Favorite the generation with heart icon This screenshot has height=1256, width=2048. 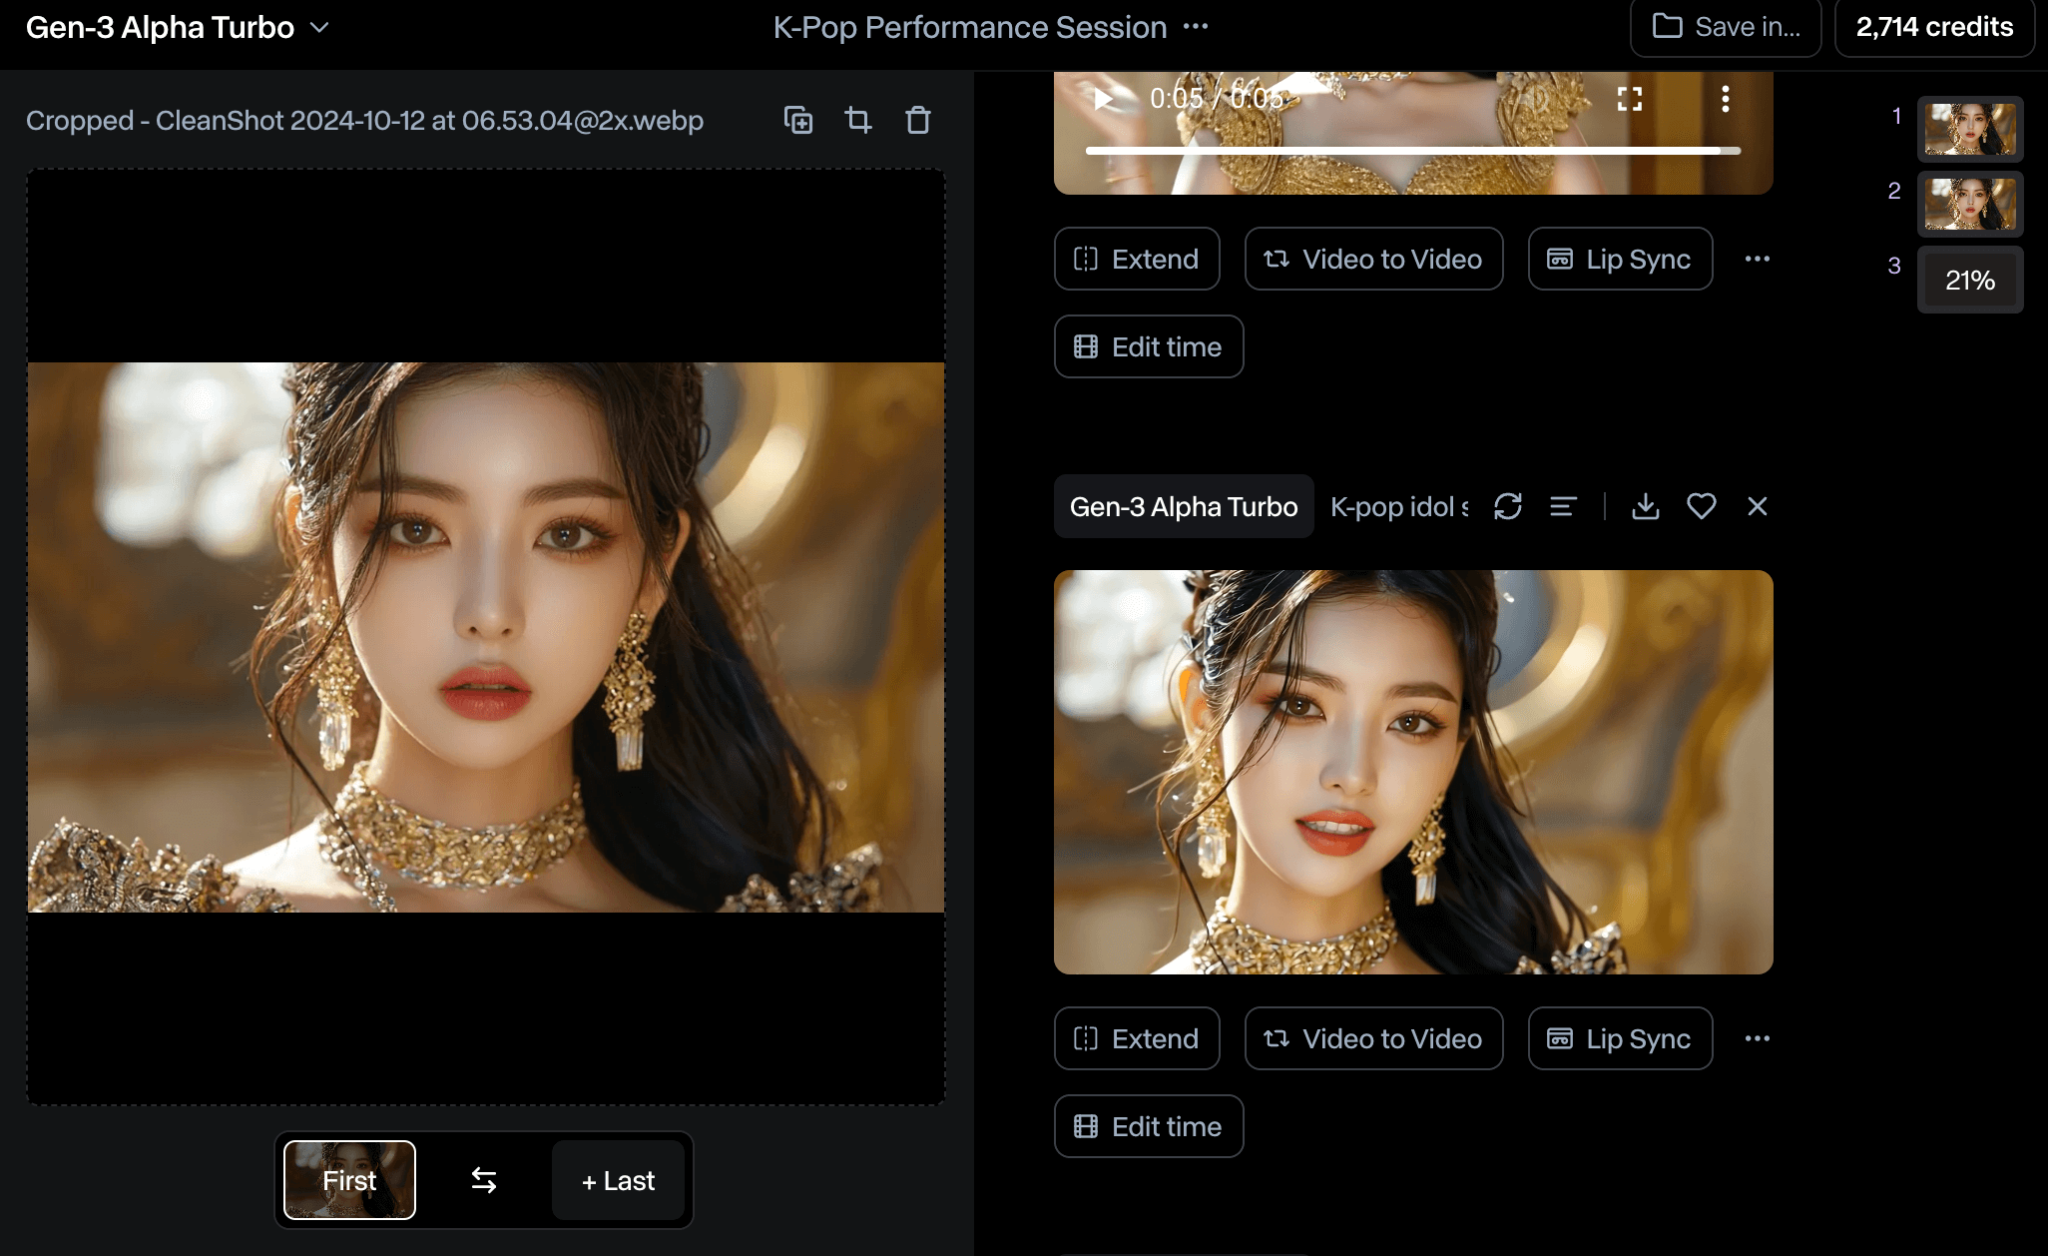[x=1701, y=507]
